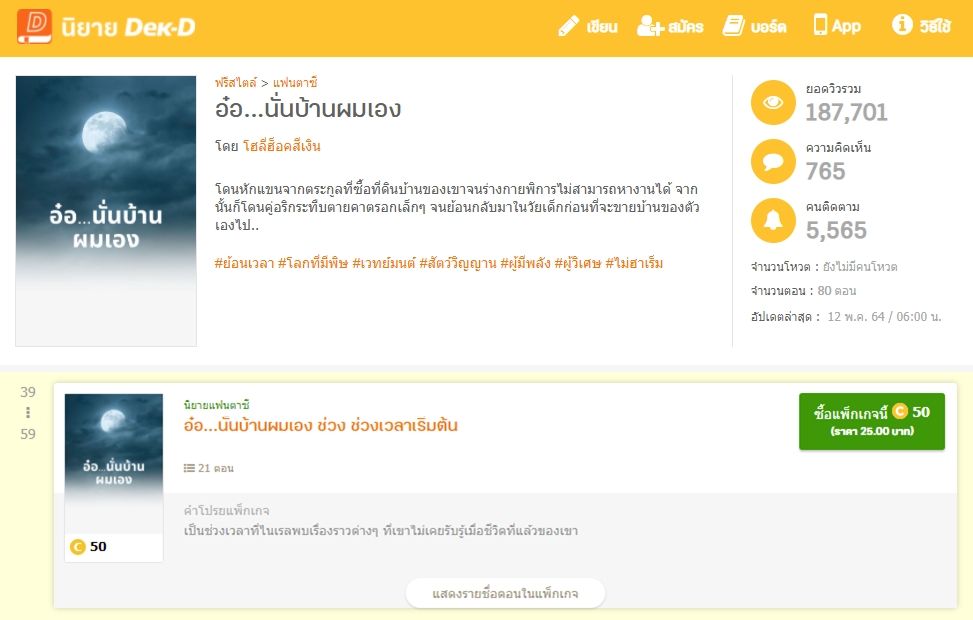Open the book icon for บอร์ด
The width and height of the screenshot is (973, 620).
734,27
